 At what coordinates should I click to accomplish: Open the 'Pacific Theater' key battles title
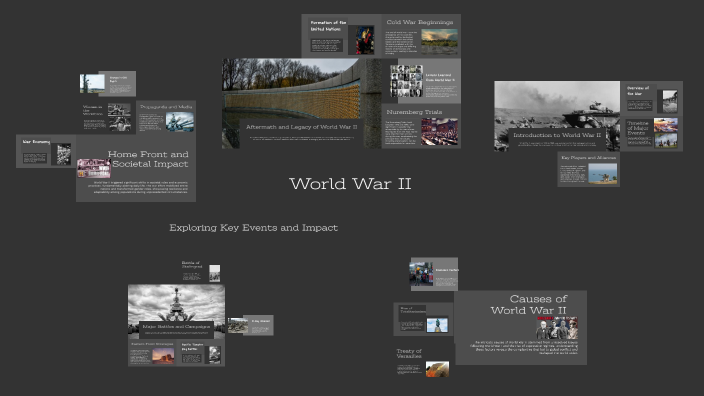click(x=192, y=347)
